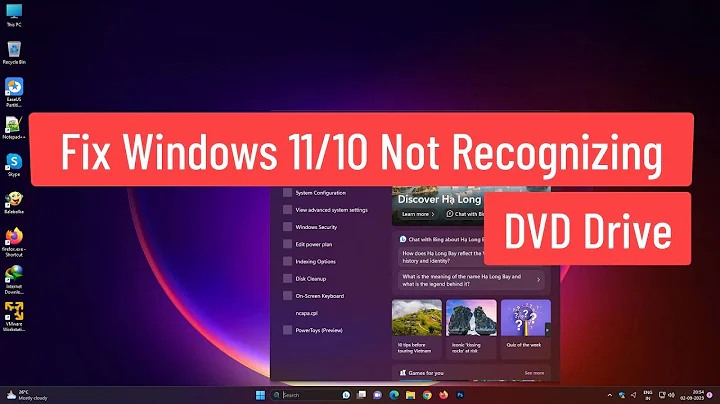Click Learn more on Ha Long banner
720x404 pixels.
(418, 214)
